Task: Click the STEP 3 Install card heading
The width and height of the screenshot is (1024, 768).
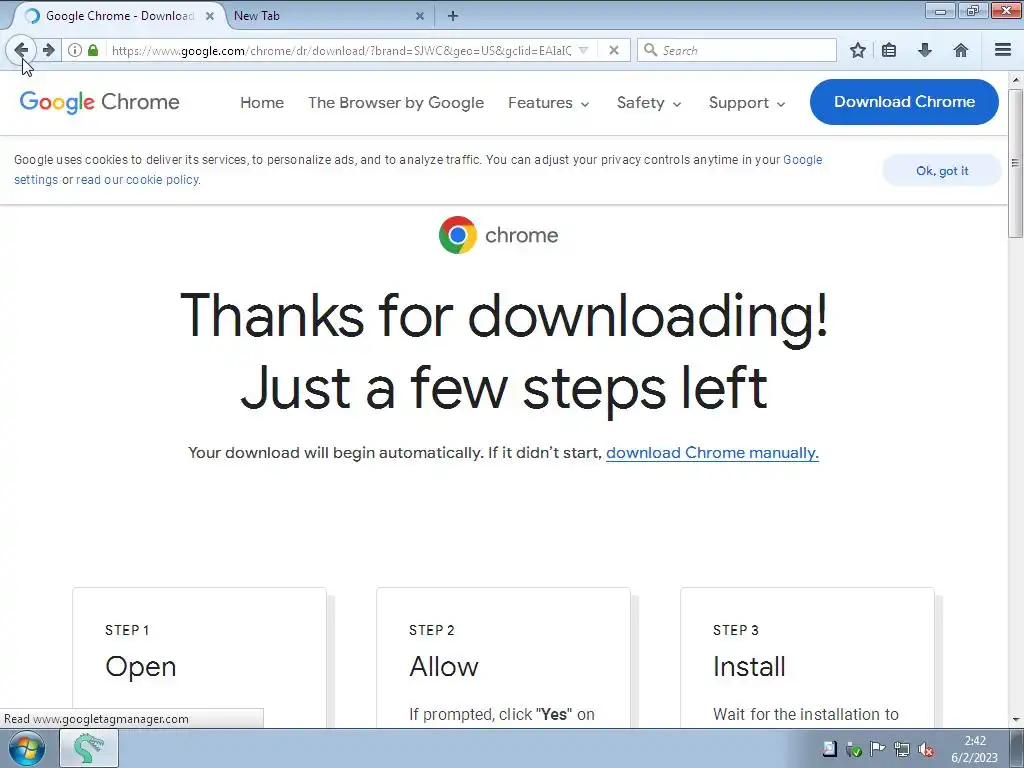Action: (x=749, y=667)
